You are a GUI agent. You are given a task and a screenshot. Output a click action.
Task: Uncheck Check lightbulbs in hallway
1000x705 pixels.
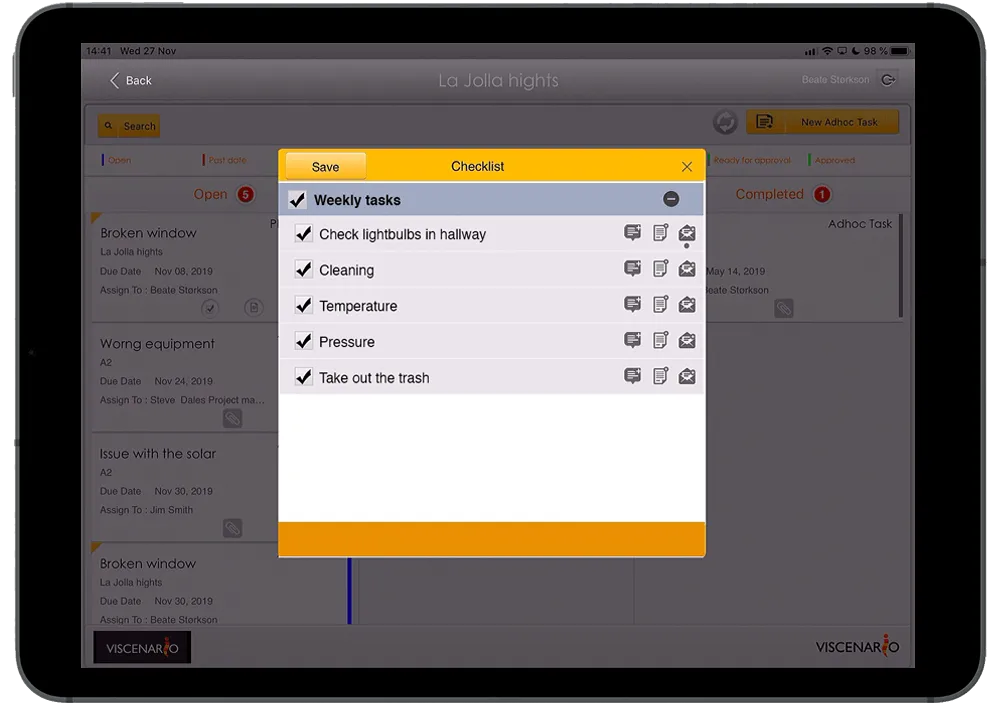tap(304, 234)
